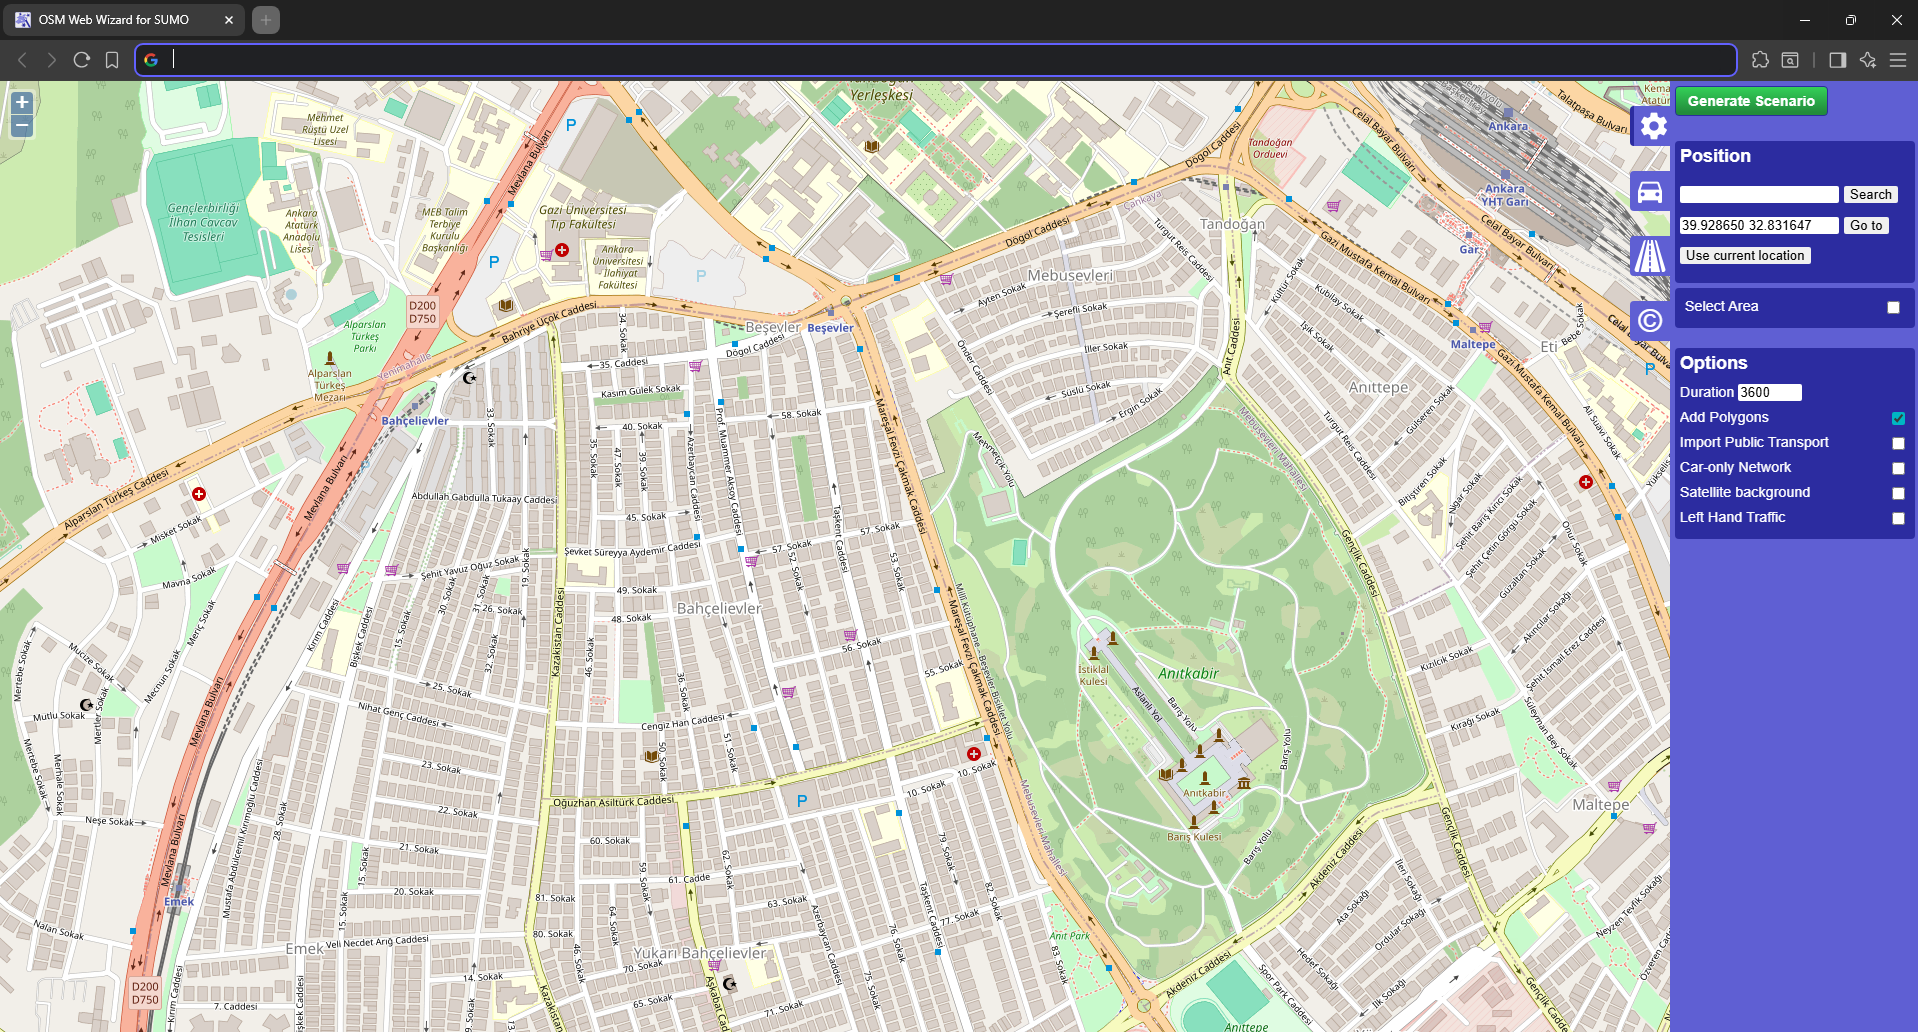
Task: Enable the Car-only Network checkbox
Action: [x=1898, y=468]
